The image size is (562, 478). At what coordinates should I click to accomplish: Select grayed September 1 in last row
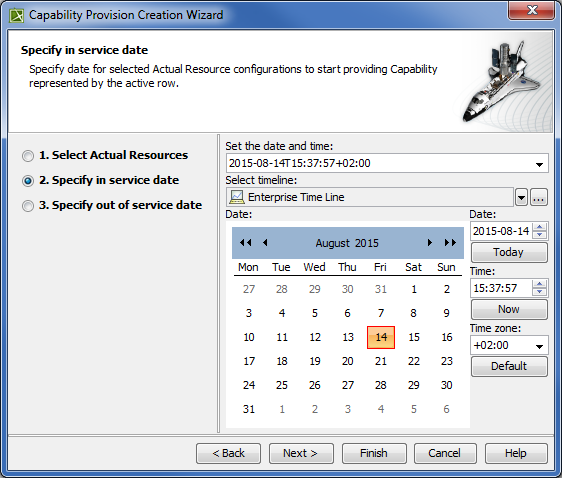point(282,409)
